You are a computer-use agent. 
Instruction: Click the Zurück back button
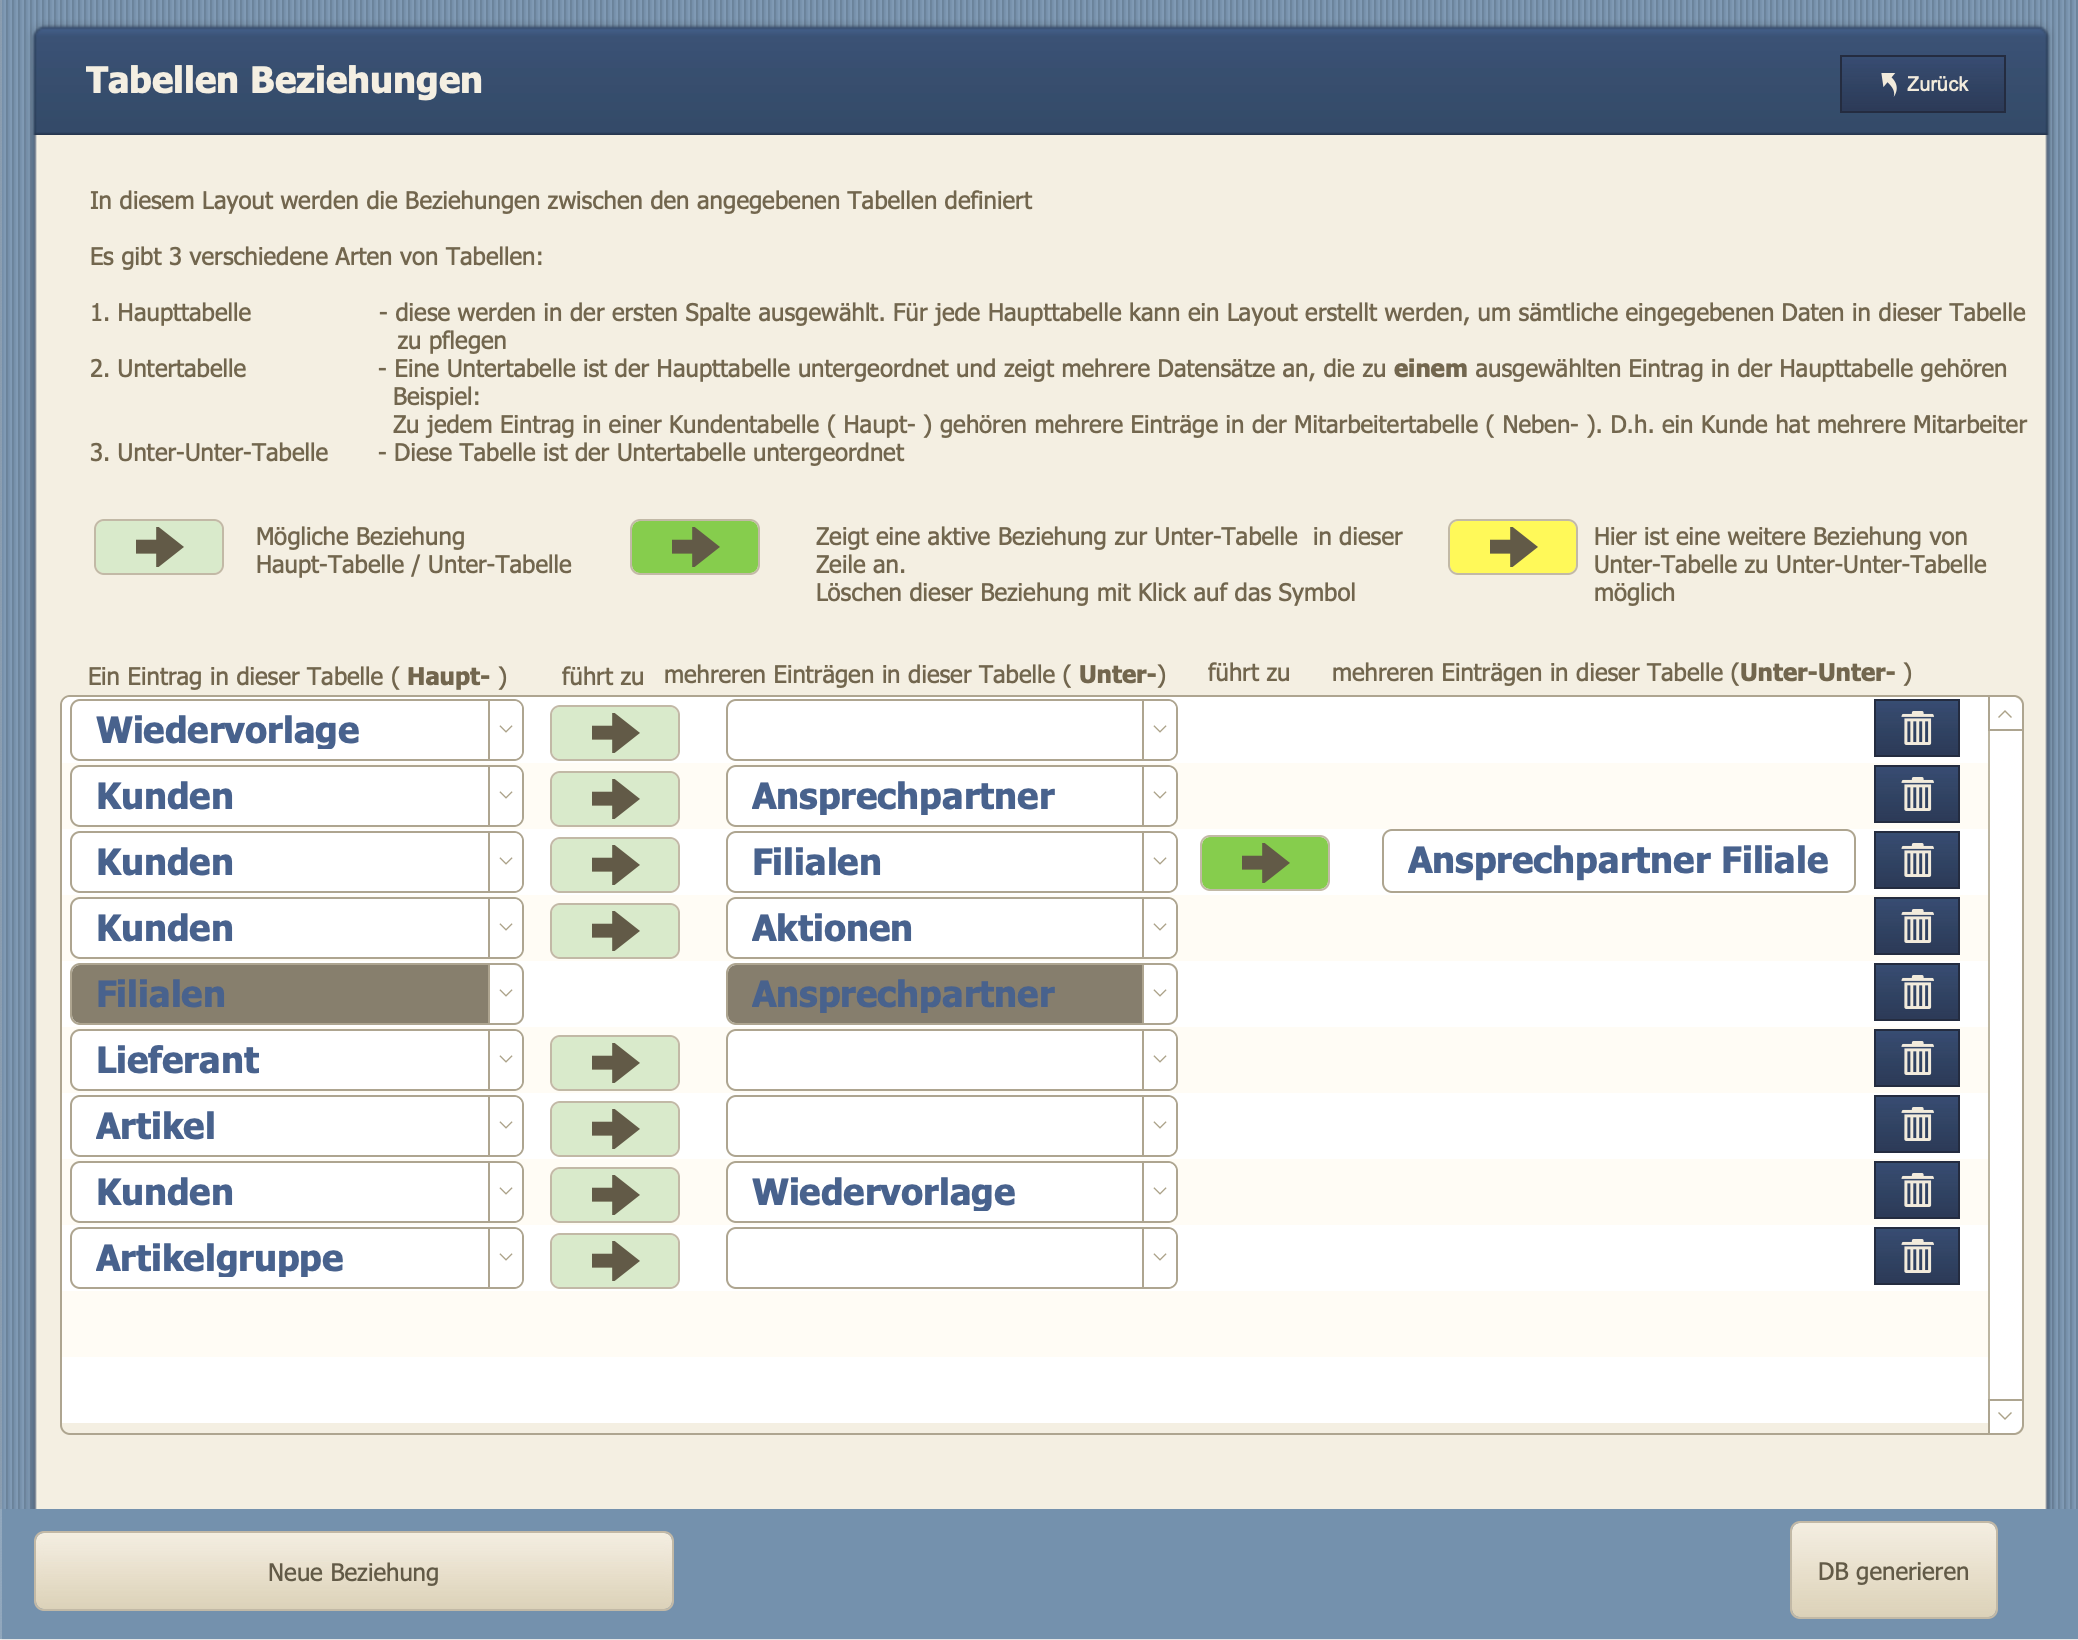click(1922, 84)
